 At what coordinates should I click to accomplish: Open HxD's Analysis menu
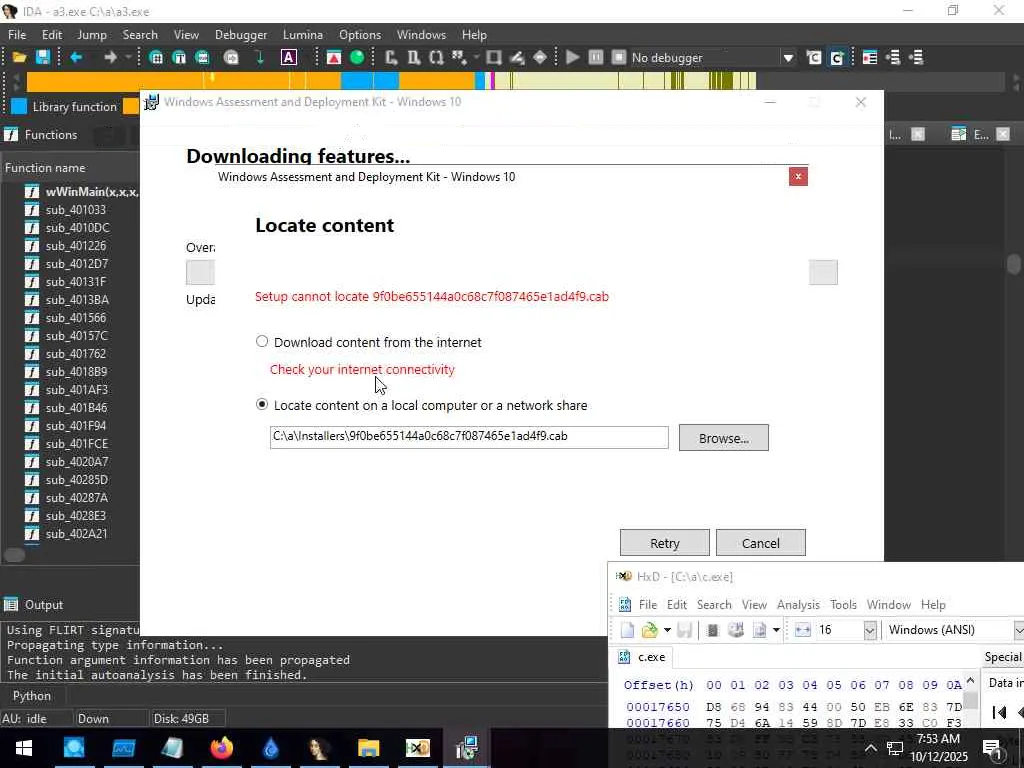click(798, 605)
